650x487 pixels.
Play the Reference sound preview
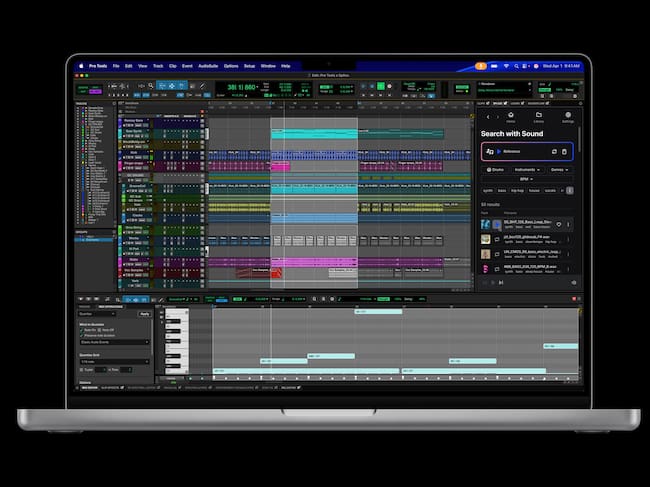pos(499,152)
